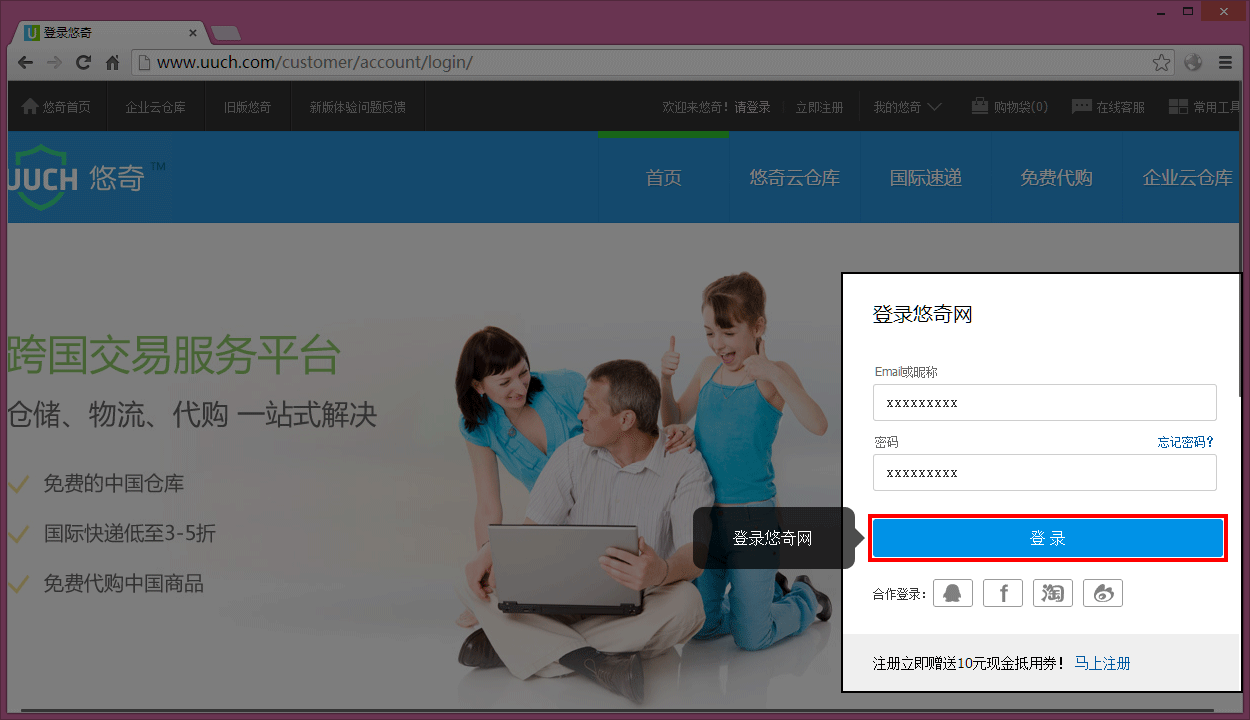This screenshot has height=720, width=1250.
Task: Click the 国际快递低至3-5折 bullet text
Action: tap(129, 533)
